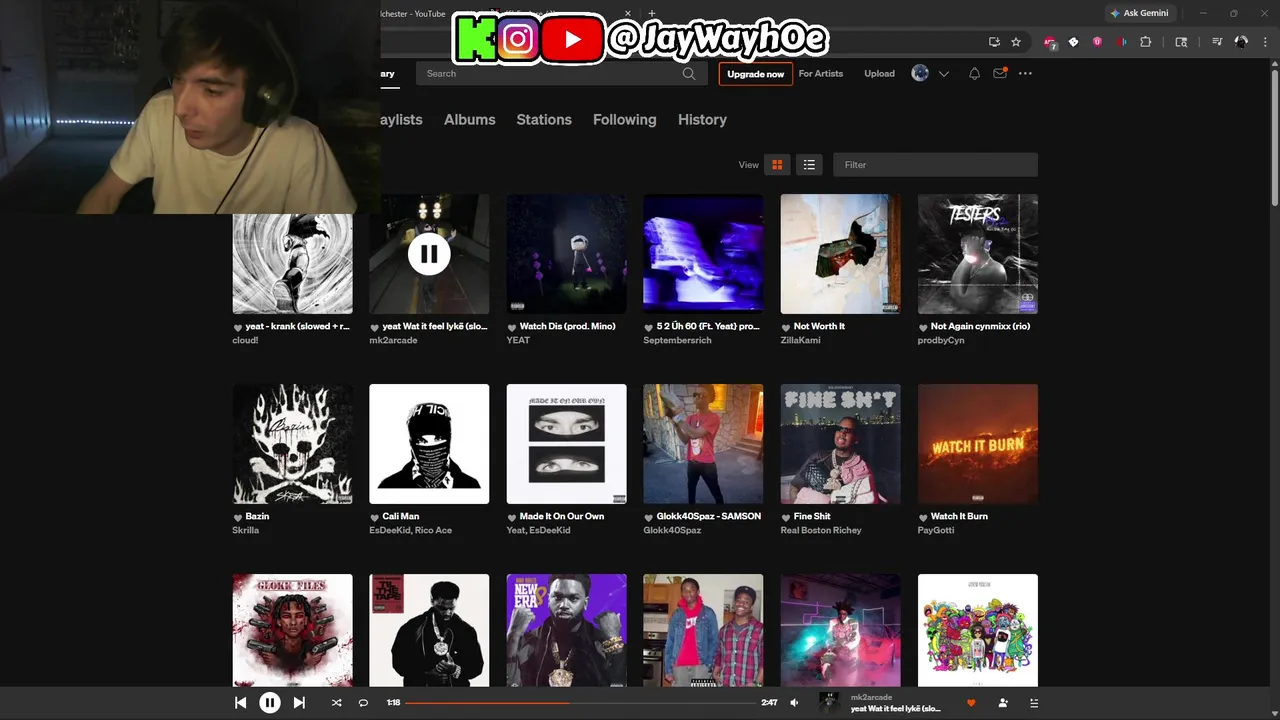Open the Fine Shit track title

812,516
